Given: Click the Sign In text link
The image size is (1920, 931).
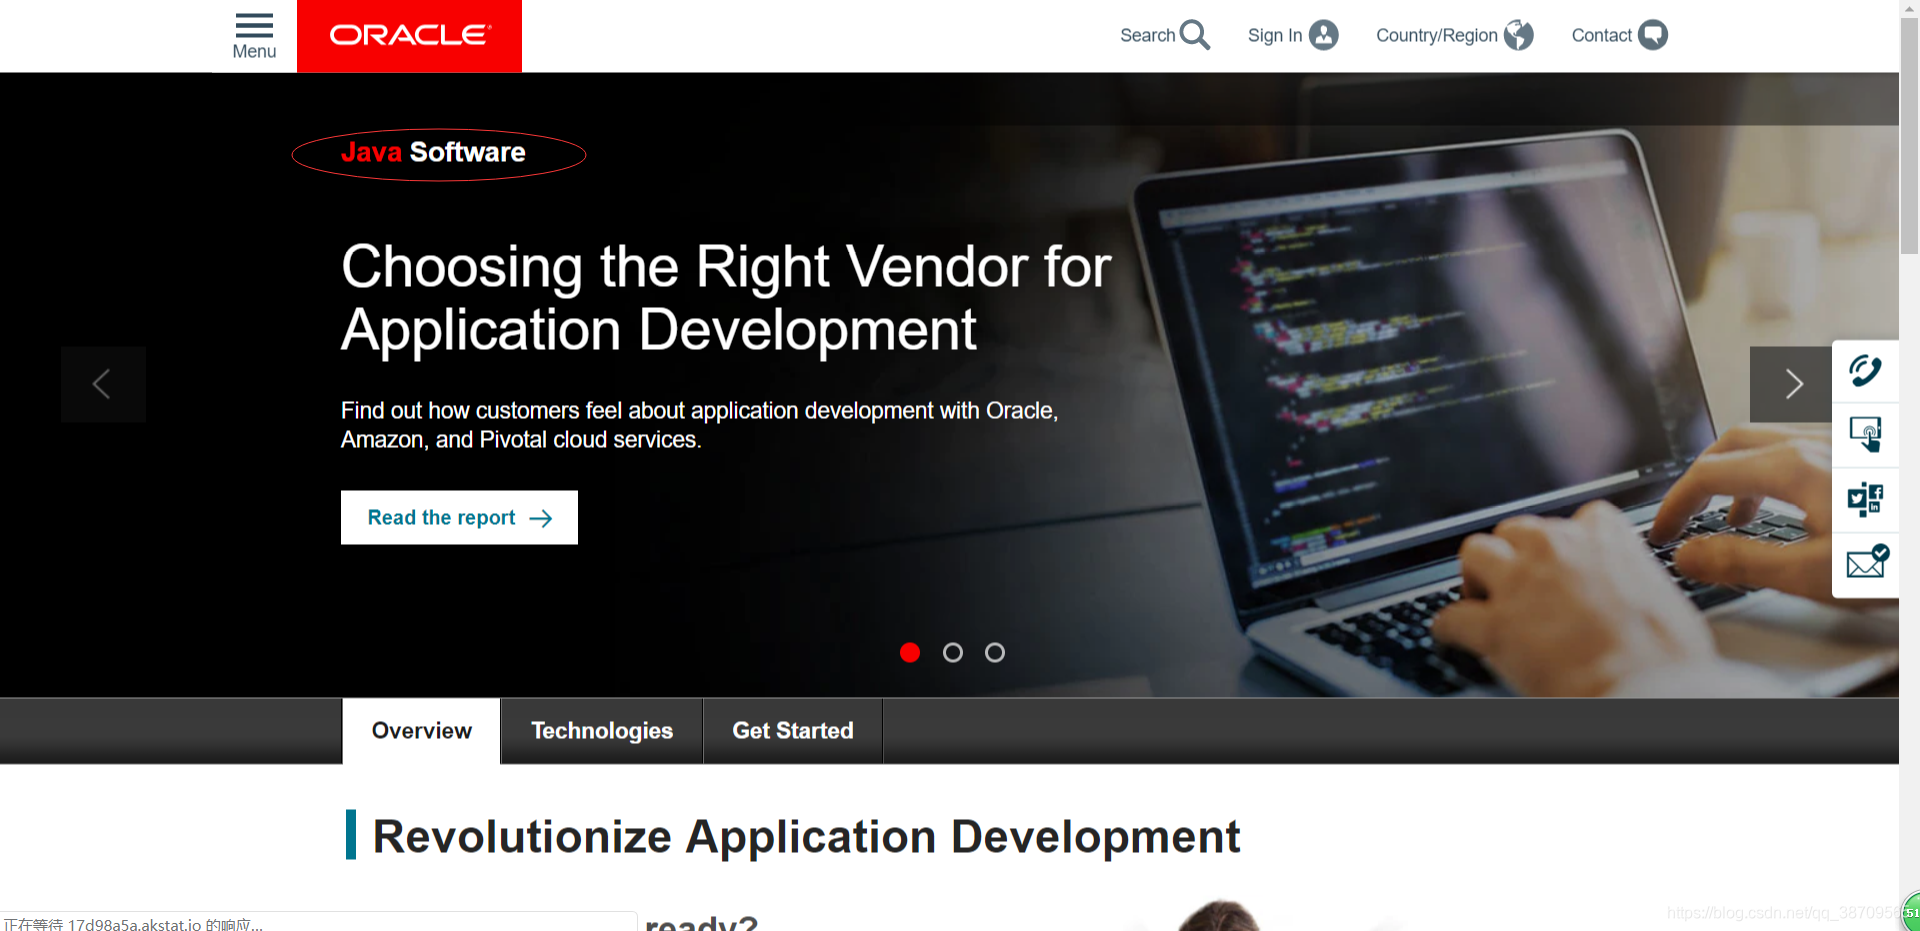Looking at the screenshot, I should click(x=1274, y=35).
